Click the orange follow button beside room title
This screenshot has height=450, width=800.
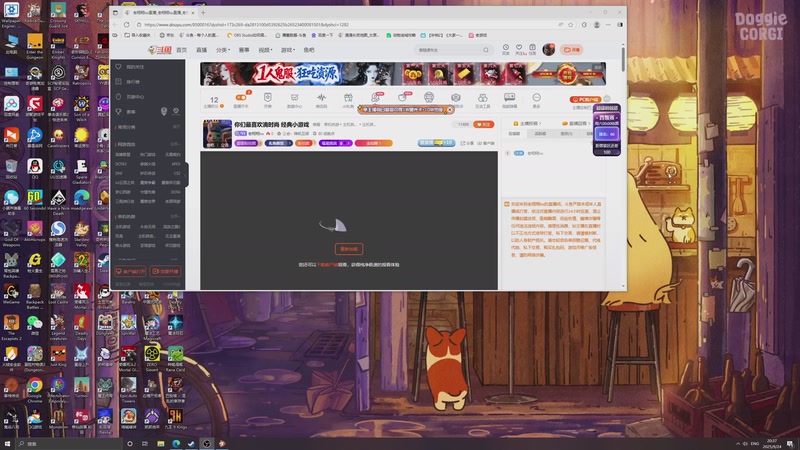(483, 124)
